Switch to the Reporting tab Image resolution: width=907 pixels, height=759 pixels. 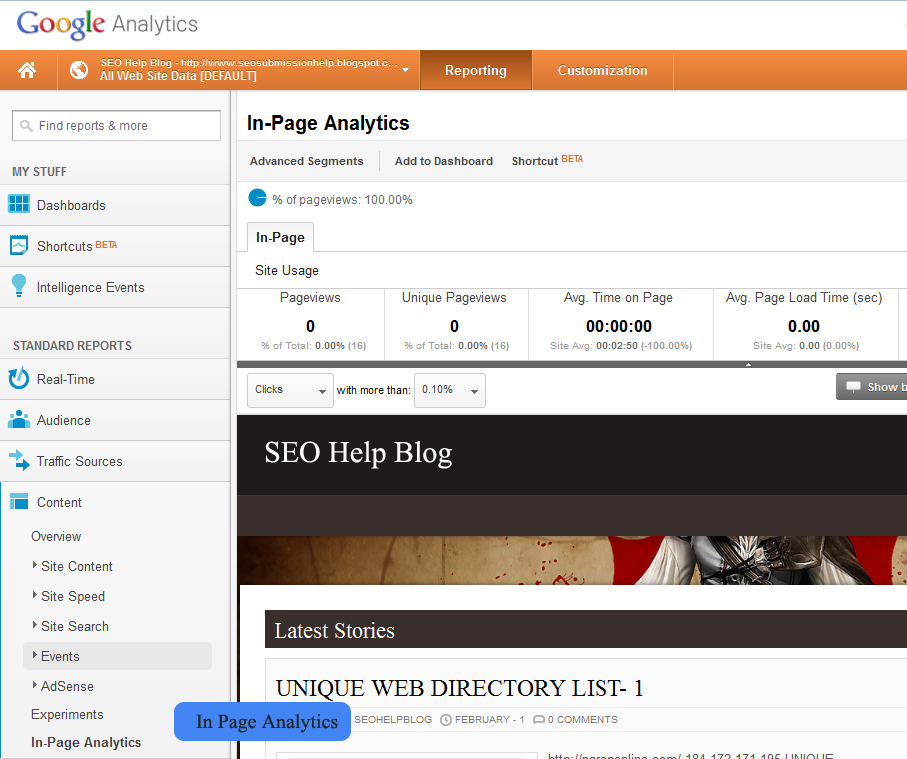(475, 70)
